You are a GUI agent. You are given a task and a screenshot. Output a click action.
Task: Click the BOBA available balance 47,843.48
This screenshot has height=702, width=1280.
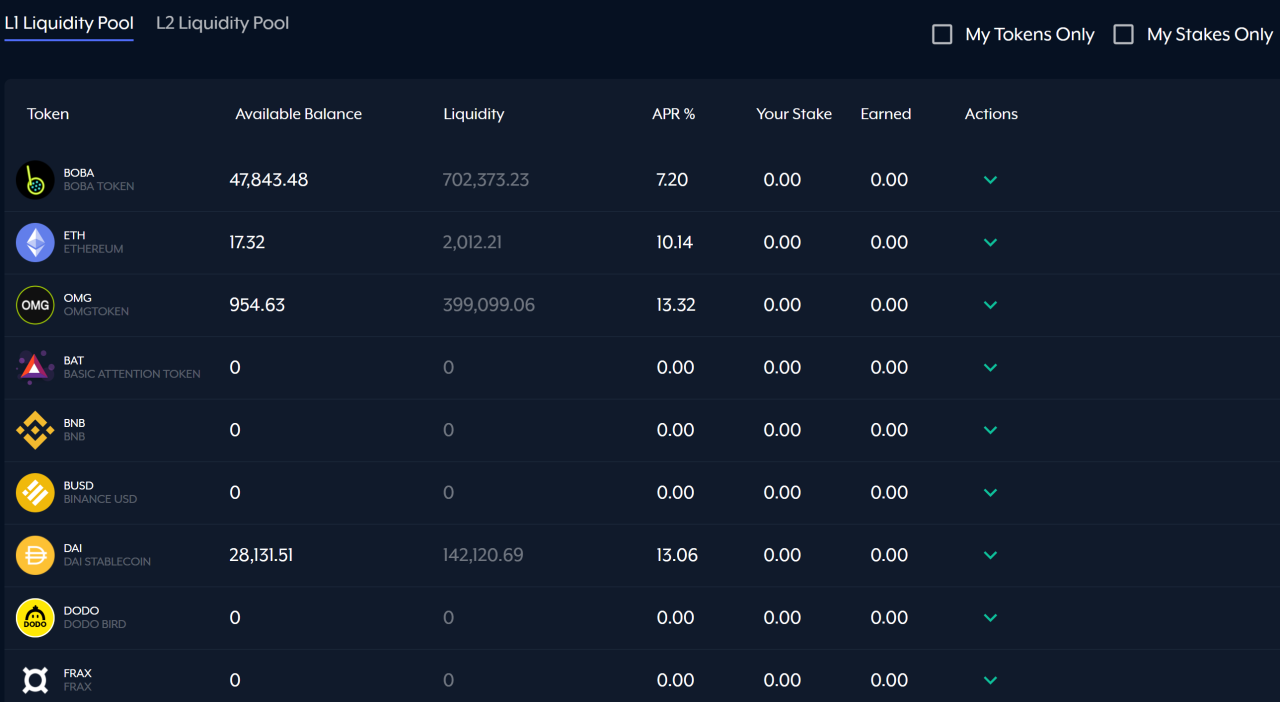point(269,180)
